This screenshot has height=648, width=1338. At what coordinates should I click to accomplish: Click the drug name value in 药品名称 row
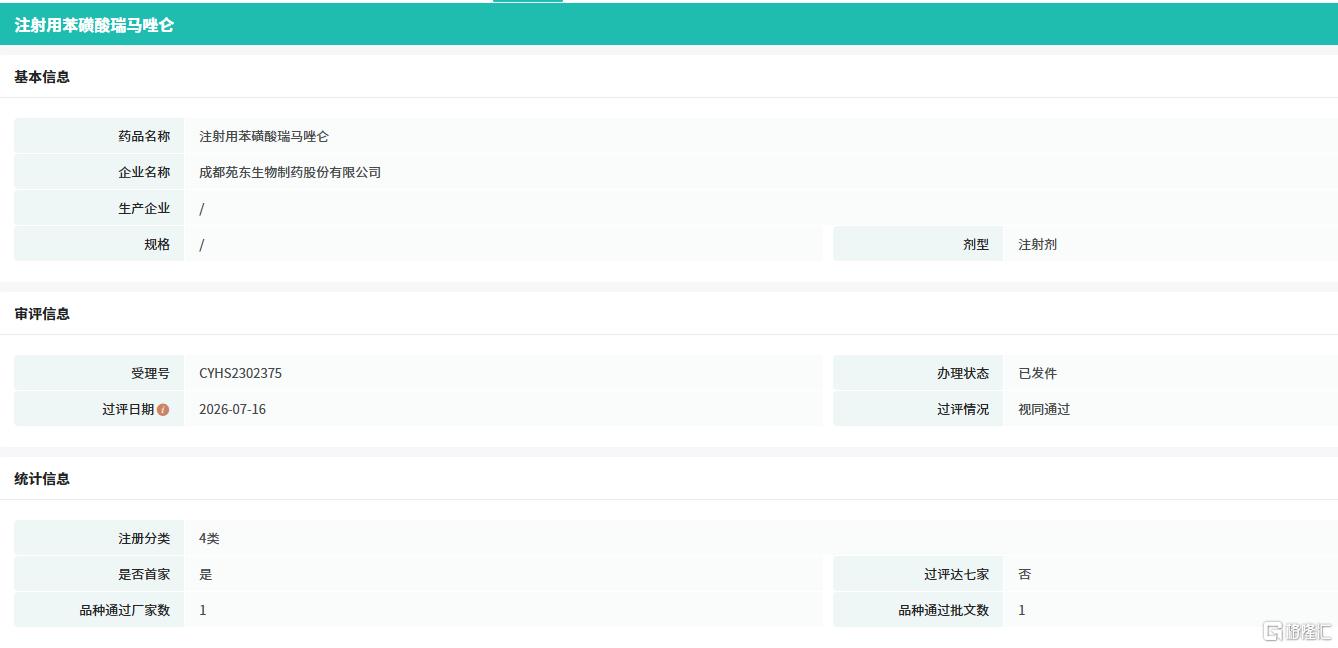click(x=264, y=136)
